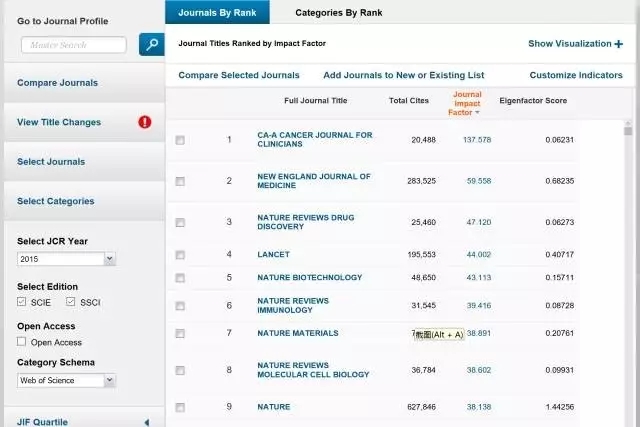640x427 pixels.
Task: Tick the checkbox for CA-A Cancer Journal row
Action: [x=180, y=140]
